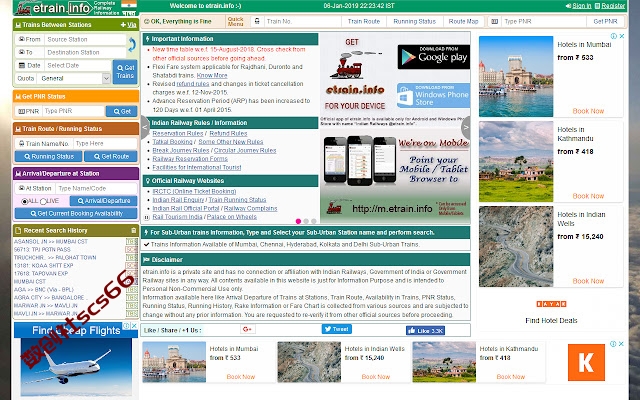Click Route Map in the quick menu
The image size is (640, 400).
click(463, 21)
